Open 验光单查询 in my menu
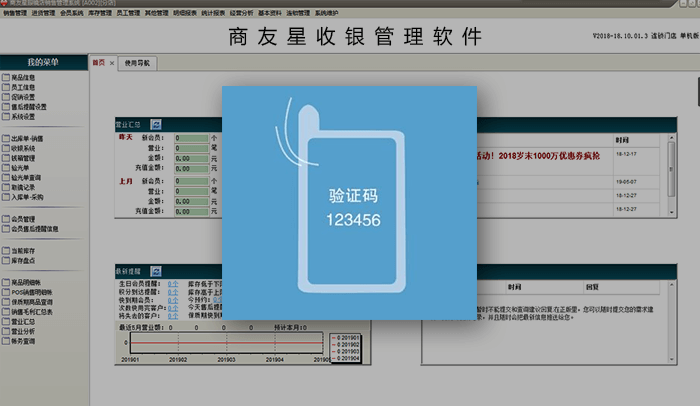Screen dimensions: 700x406 [x=21, y=178]
